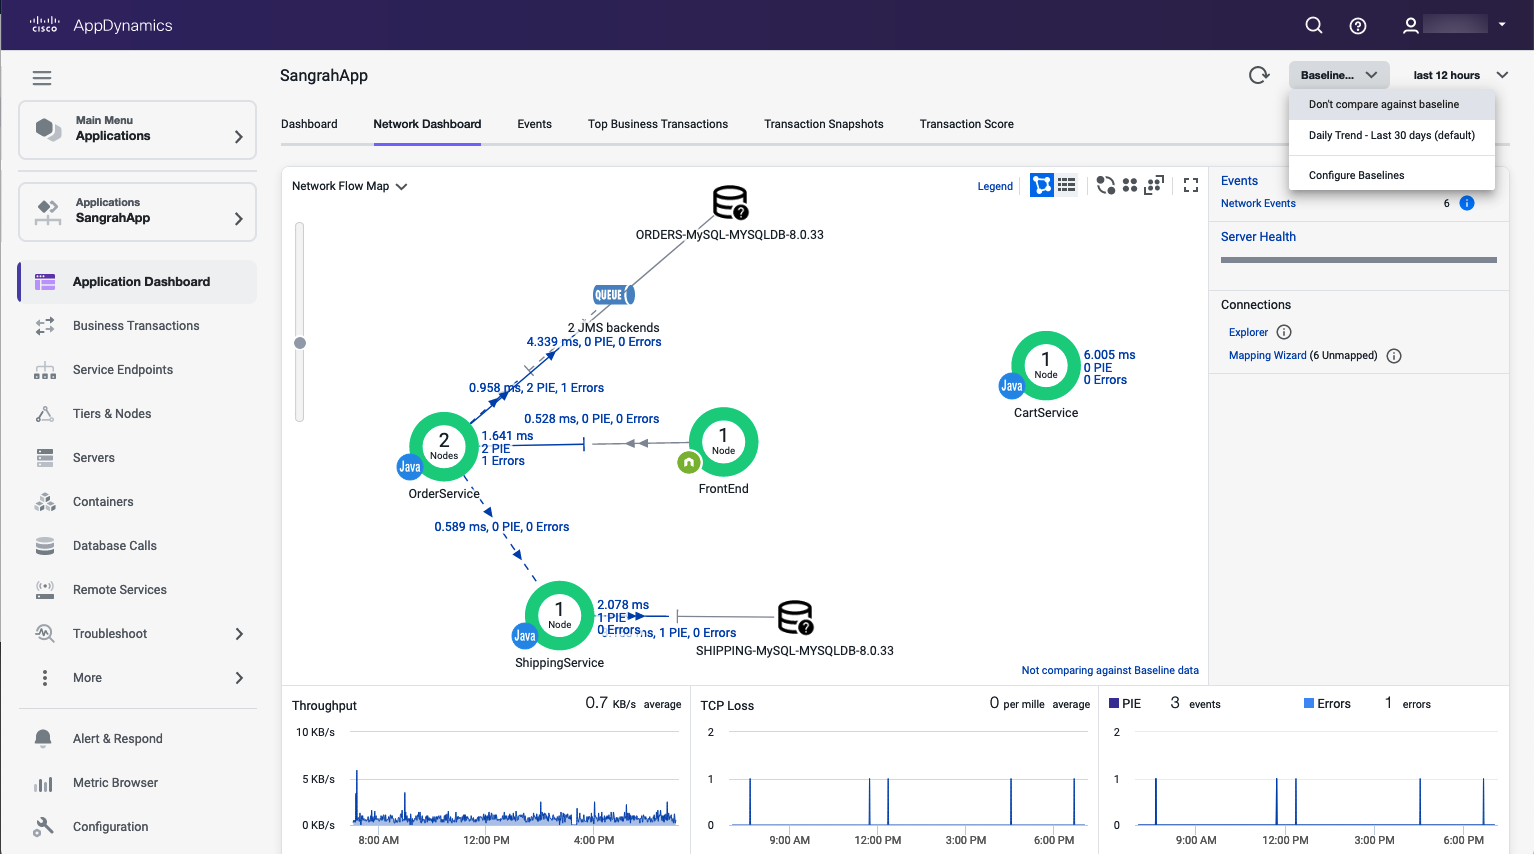Open the user account profile icon
The image size is (1534, 854).
(1410, 26)
